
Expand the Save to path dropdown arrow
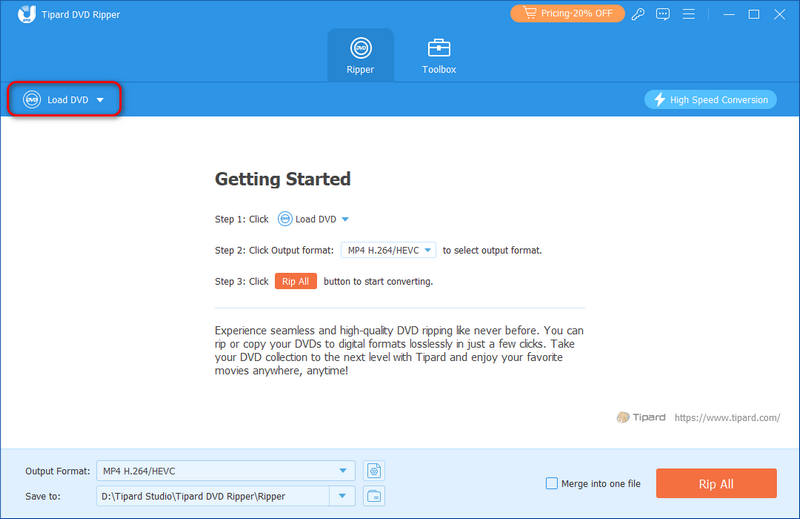click(x=342, y=496)
